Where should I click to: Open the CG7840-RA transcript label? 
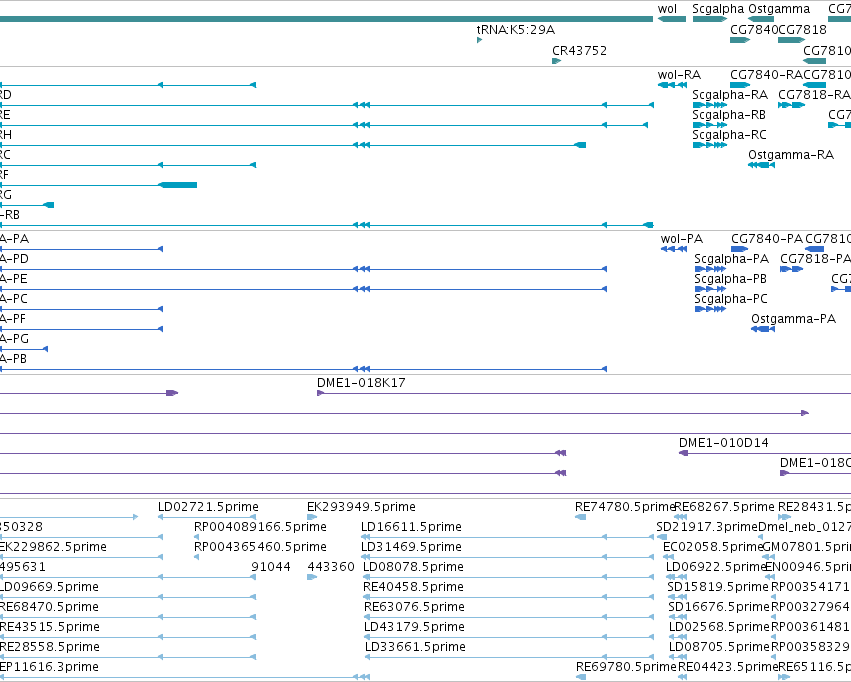tap(766, 75)
